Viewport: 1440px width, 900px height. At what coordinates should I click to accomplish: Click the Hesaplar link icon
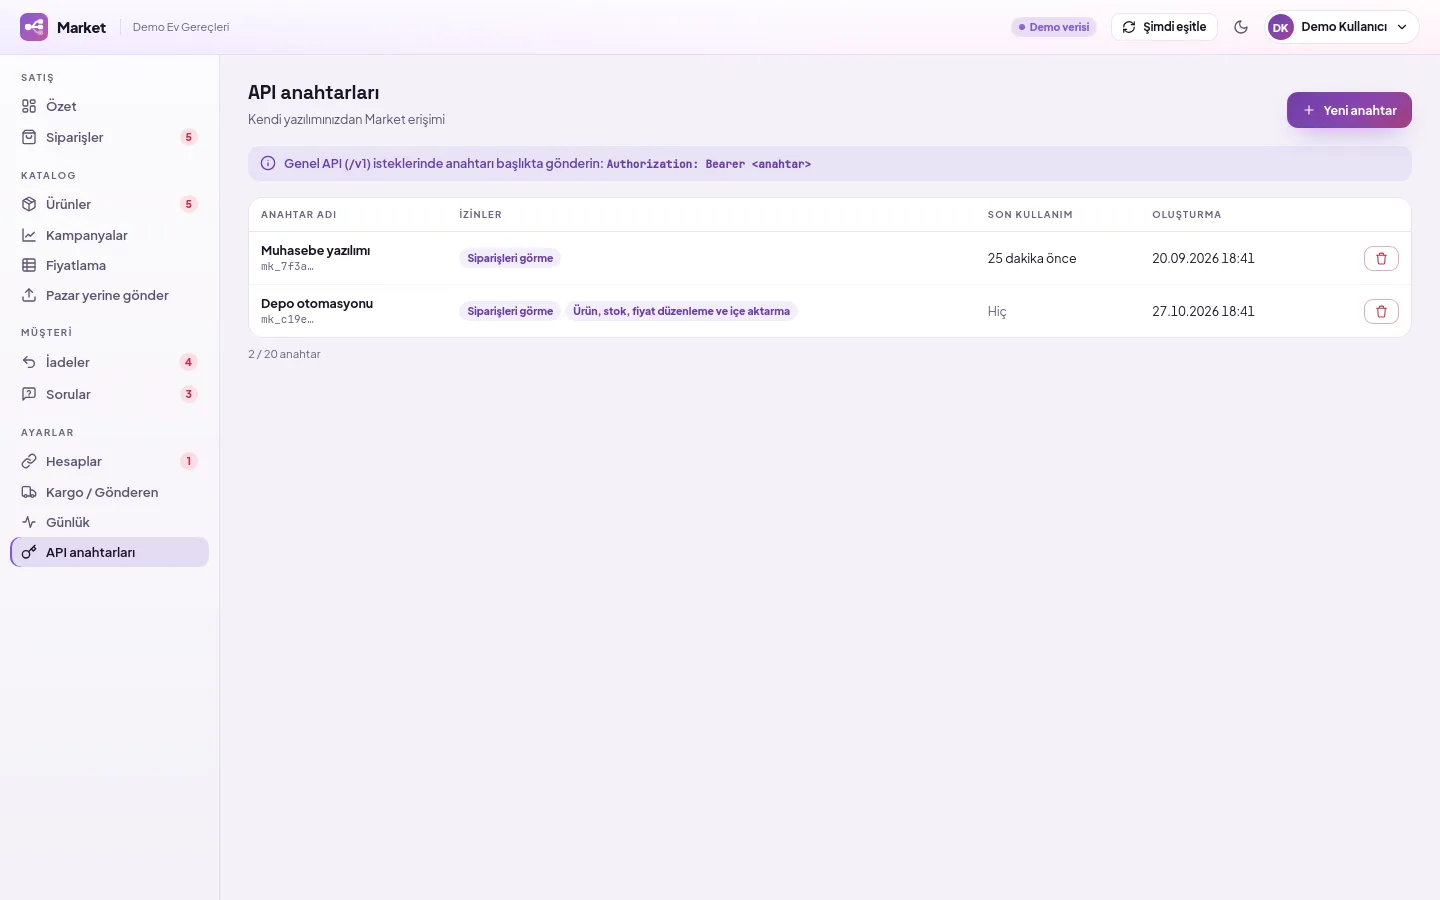click(x=29, y=461)
